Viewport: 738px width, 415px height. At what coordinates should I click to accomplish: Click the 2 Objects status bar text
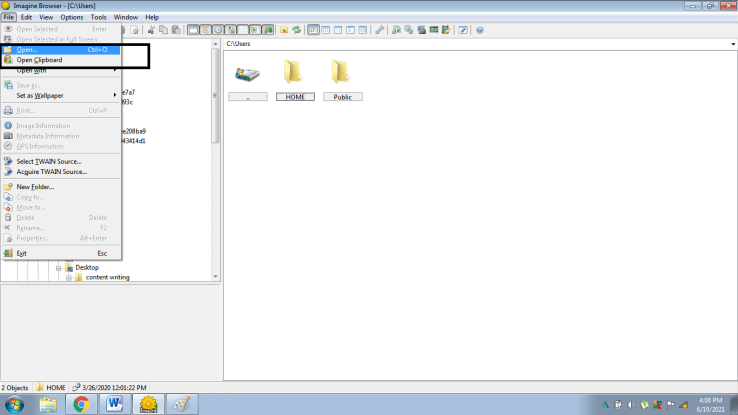15,388
